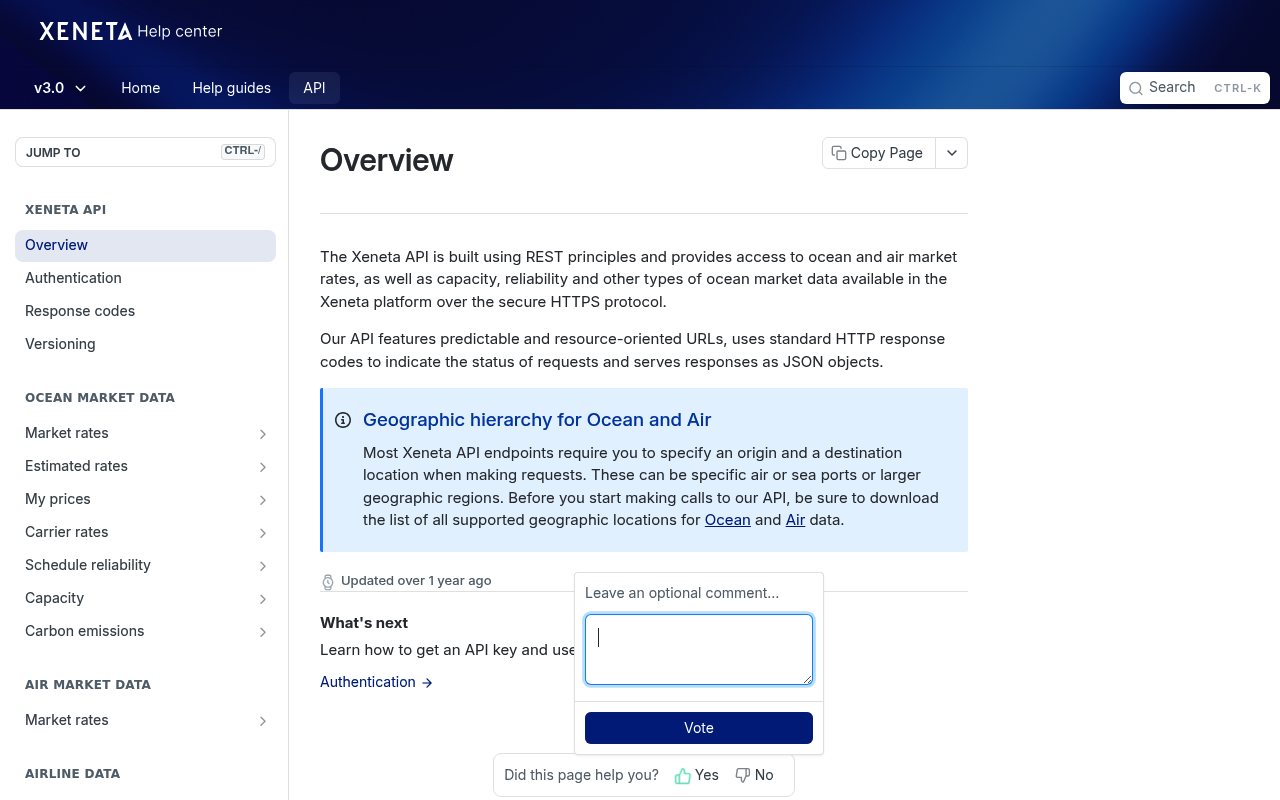The width and height of the screenshot is (1280, 800).
Task: Open the Ocean locations link
Action: [x=728, y=520]
